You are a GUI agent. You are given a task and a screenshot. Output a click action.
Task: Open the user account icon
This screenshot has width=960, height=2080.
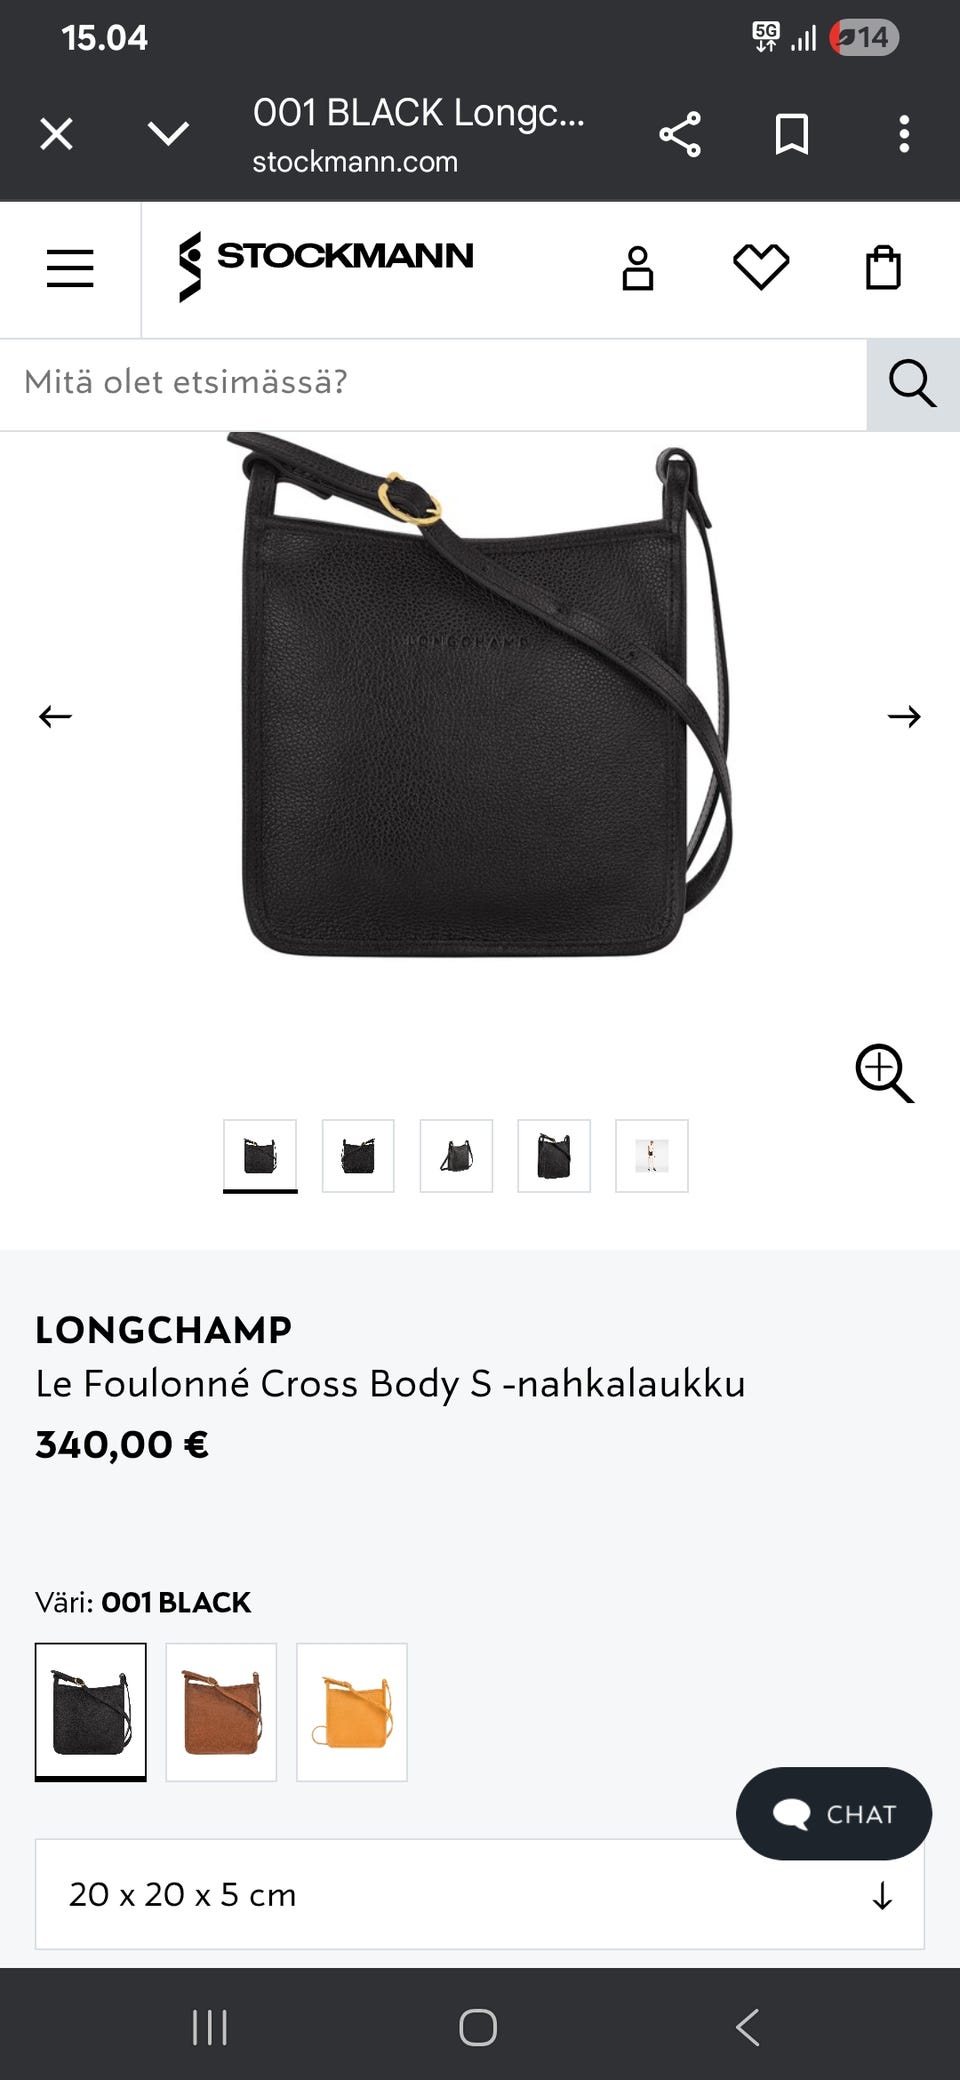click(638, 269)
